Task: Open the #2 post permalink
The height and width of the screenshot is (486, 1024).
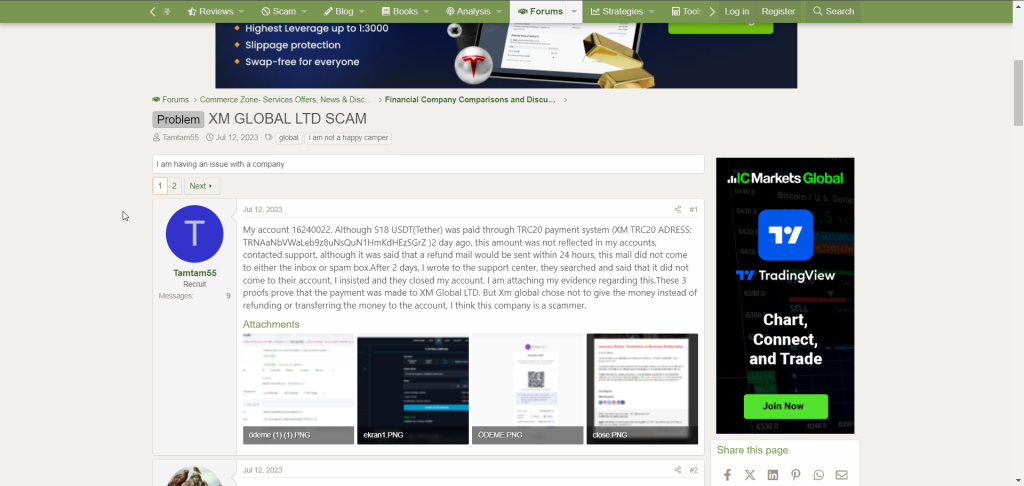Action: 694,470
